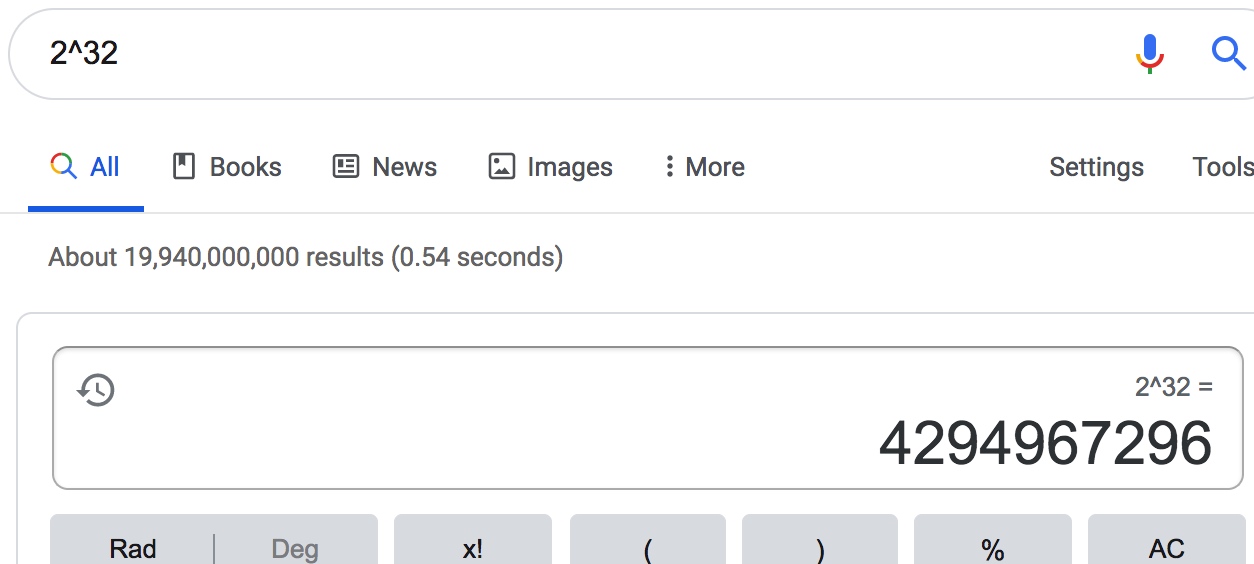Click the "2^32 =" expression in the calculator
This screenshot has width=1254, height=564.
pyautogui.click(x=1173, y=387)
